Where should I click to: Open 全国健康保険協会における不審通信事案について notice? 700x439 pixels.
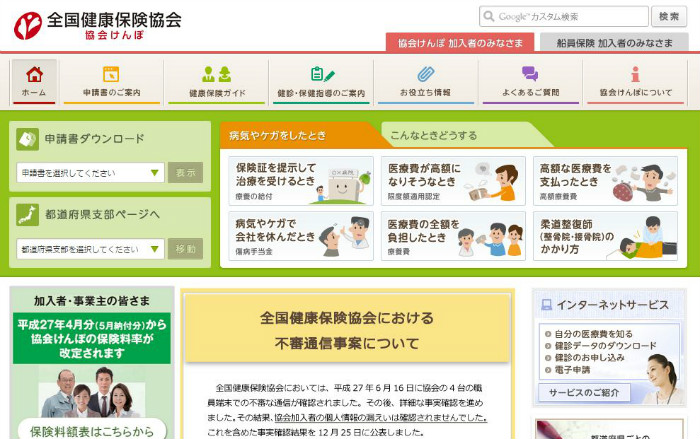pos(347,330)
